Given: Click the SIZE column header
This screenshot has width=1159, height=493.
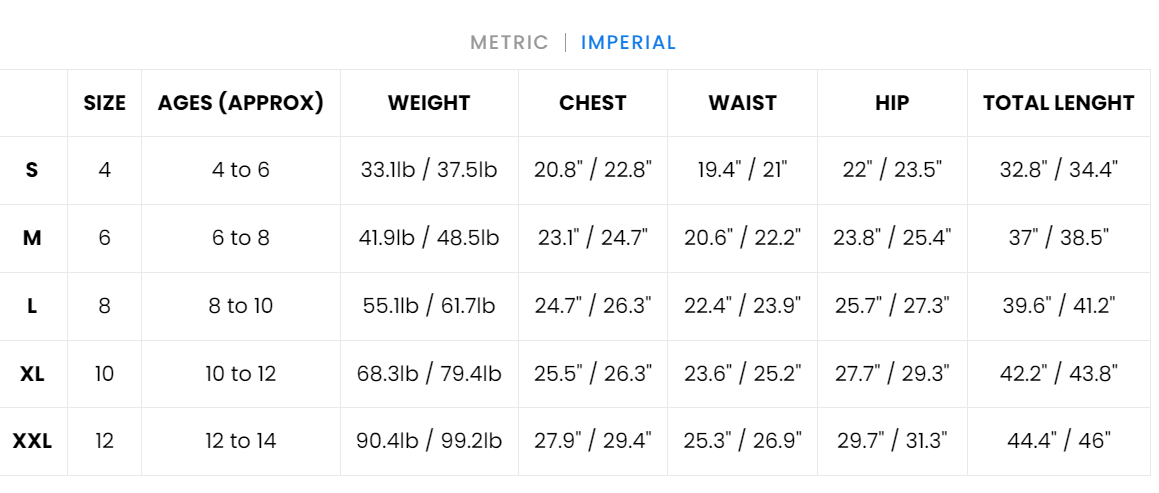Looking at the screenshot, I should (105, 103).
